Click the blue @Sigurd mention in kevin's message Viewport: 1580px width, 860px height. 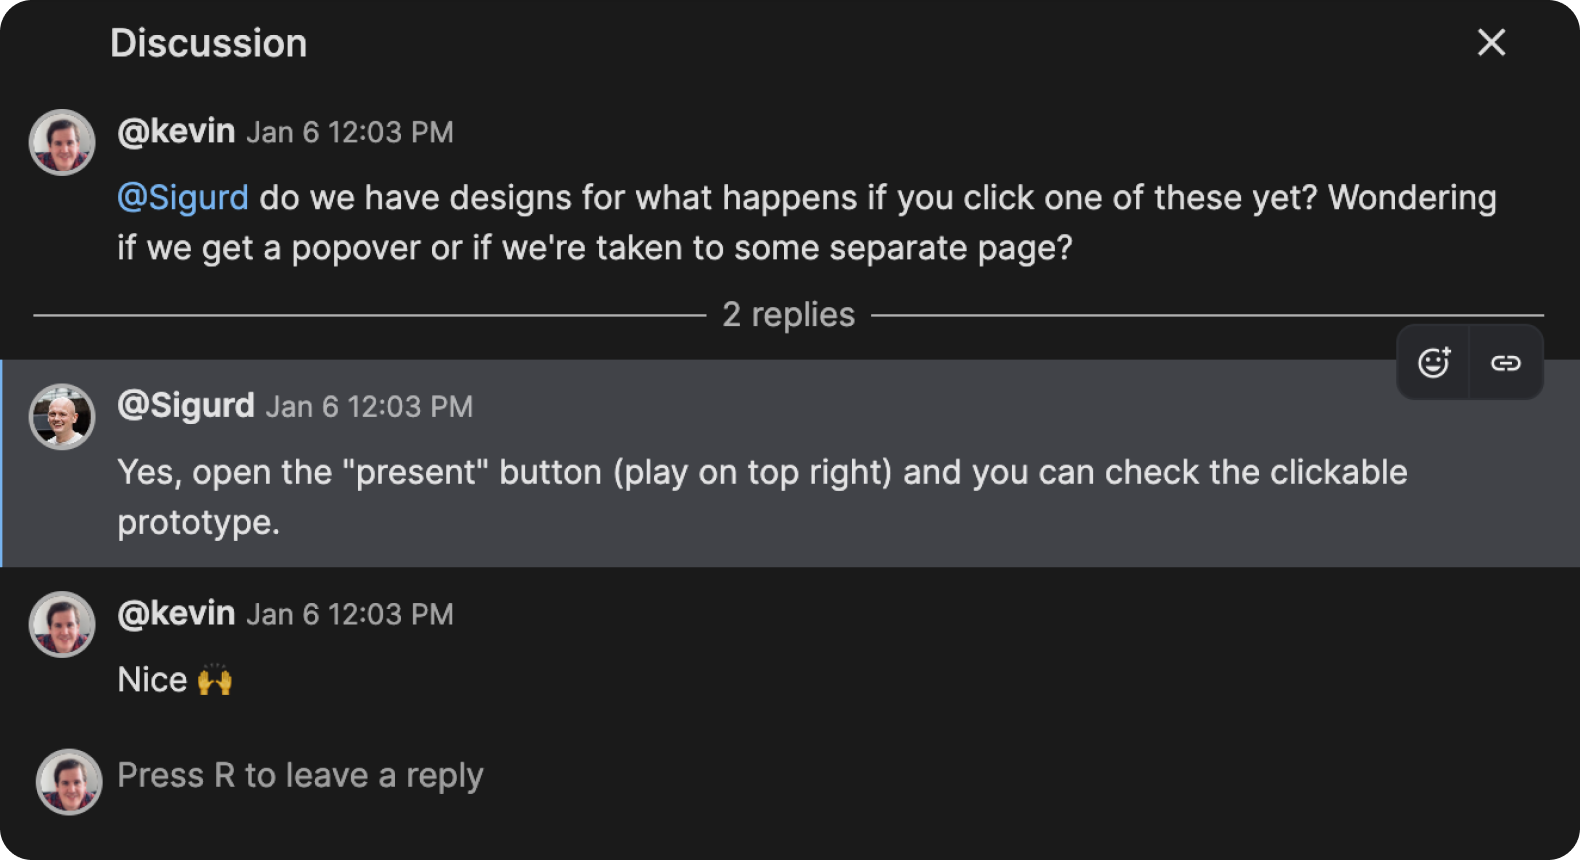pyautogui.click(x=183, y=198)
